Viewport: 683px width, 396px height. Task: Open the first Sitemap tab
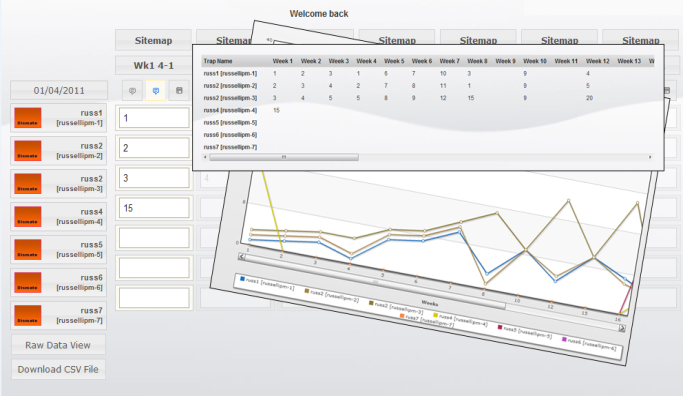(x=153, y=41)
